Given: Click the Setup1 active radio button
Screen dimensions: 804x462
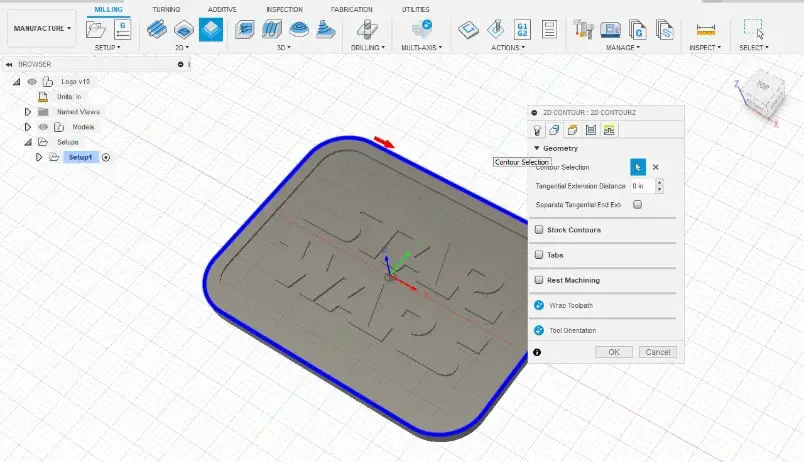Looking at the screenshot, I should 106,157.
